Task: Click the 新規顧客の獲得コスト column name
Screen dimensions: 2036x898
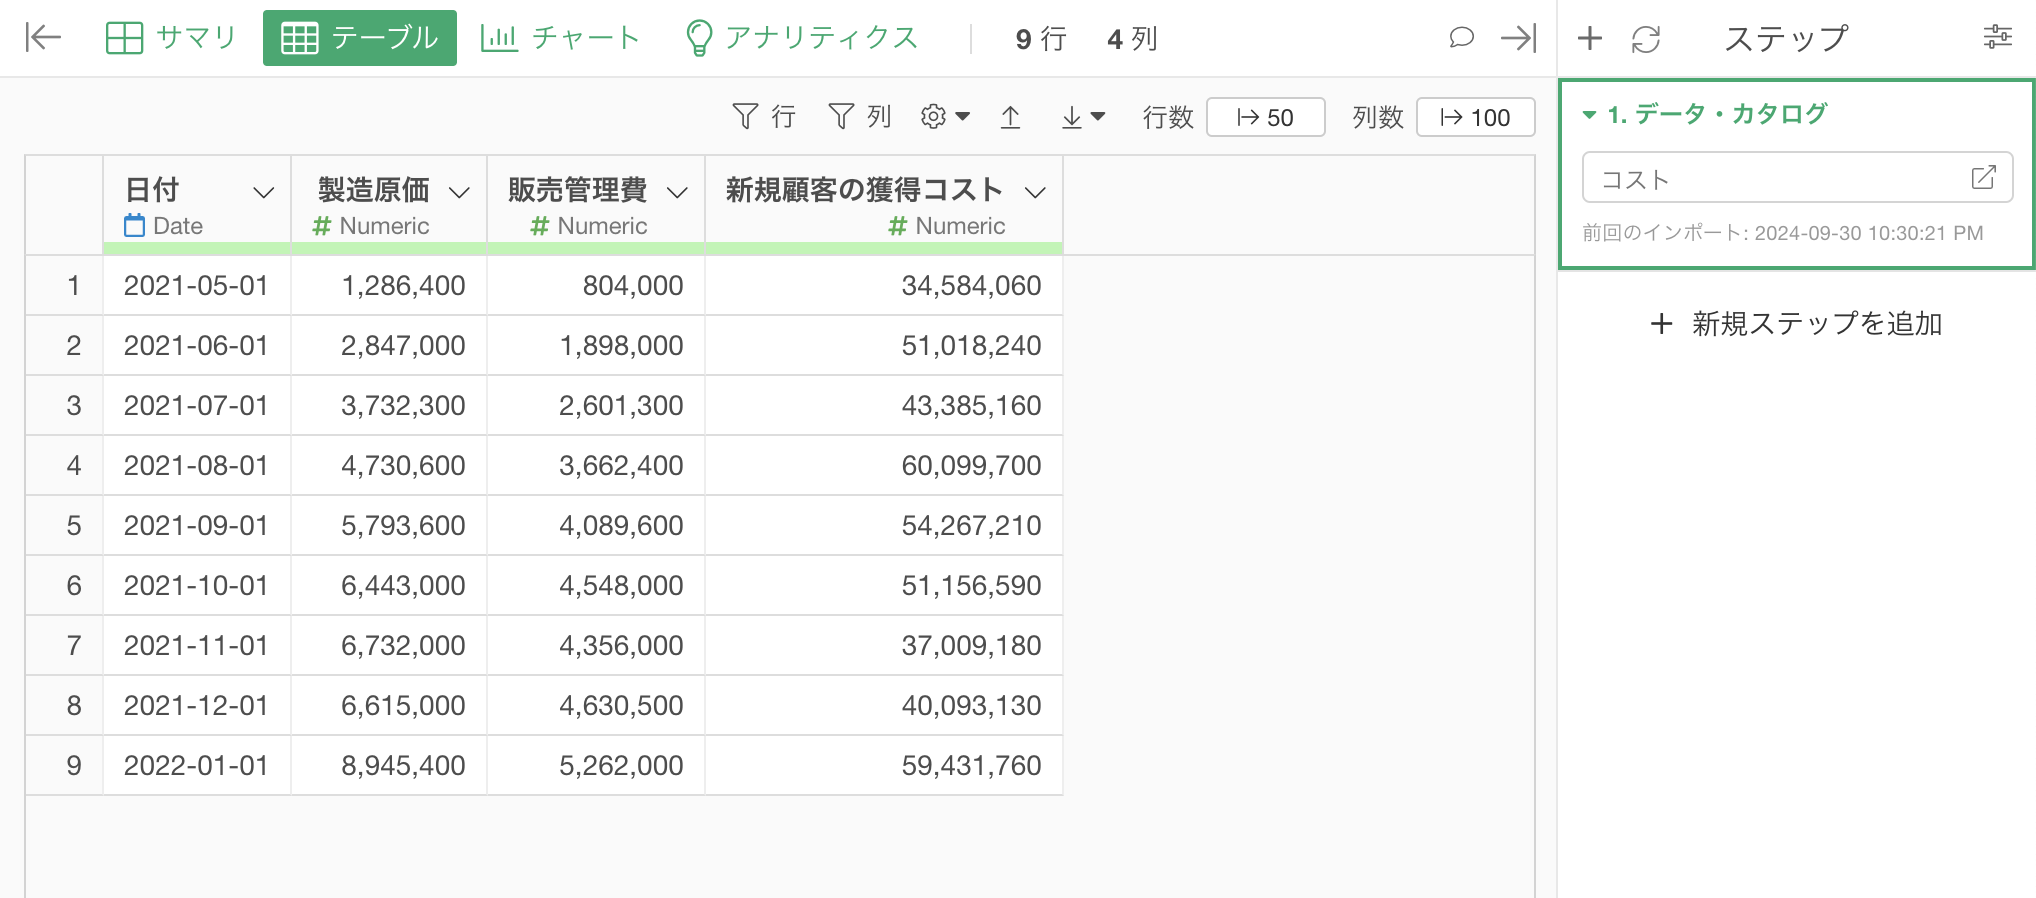Action: coord(864,190)
